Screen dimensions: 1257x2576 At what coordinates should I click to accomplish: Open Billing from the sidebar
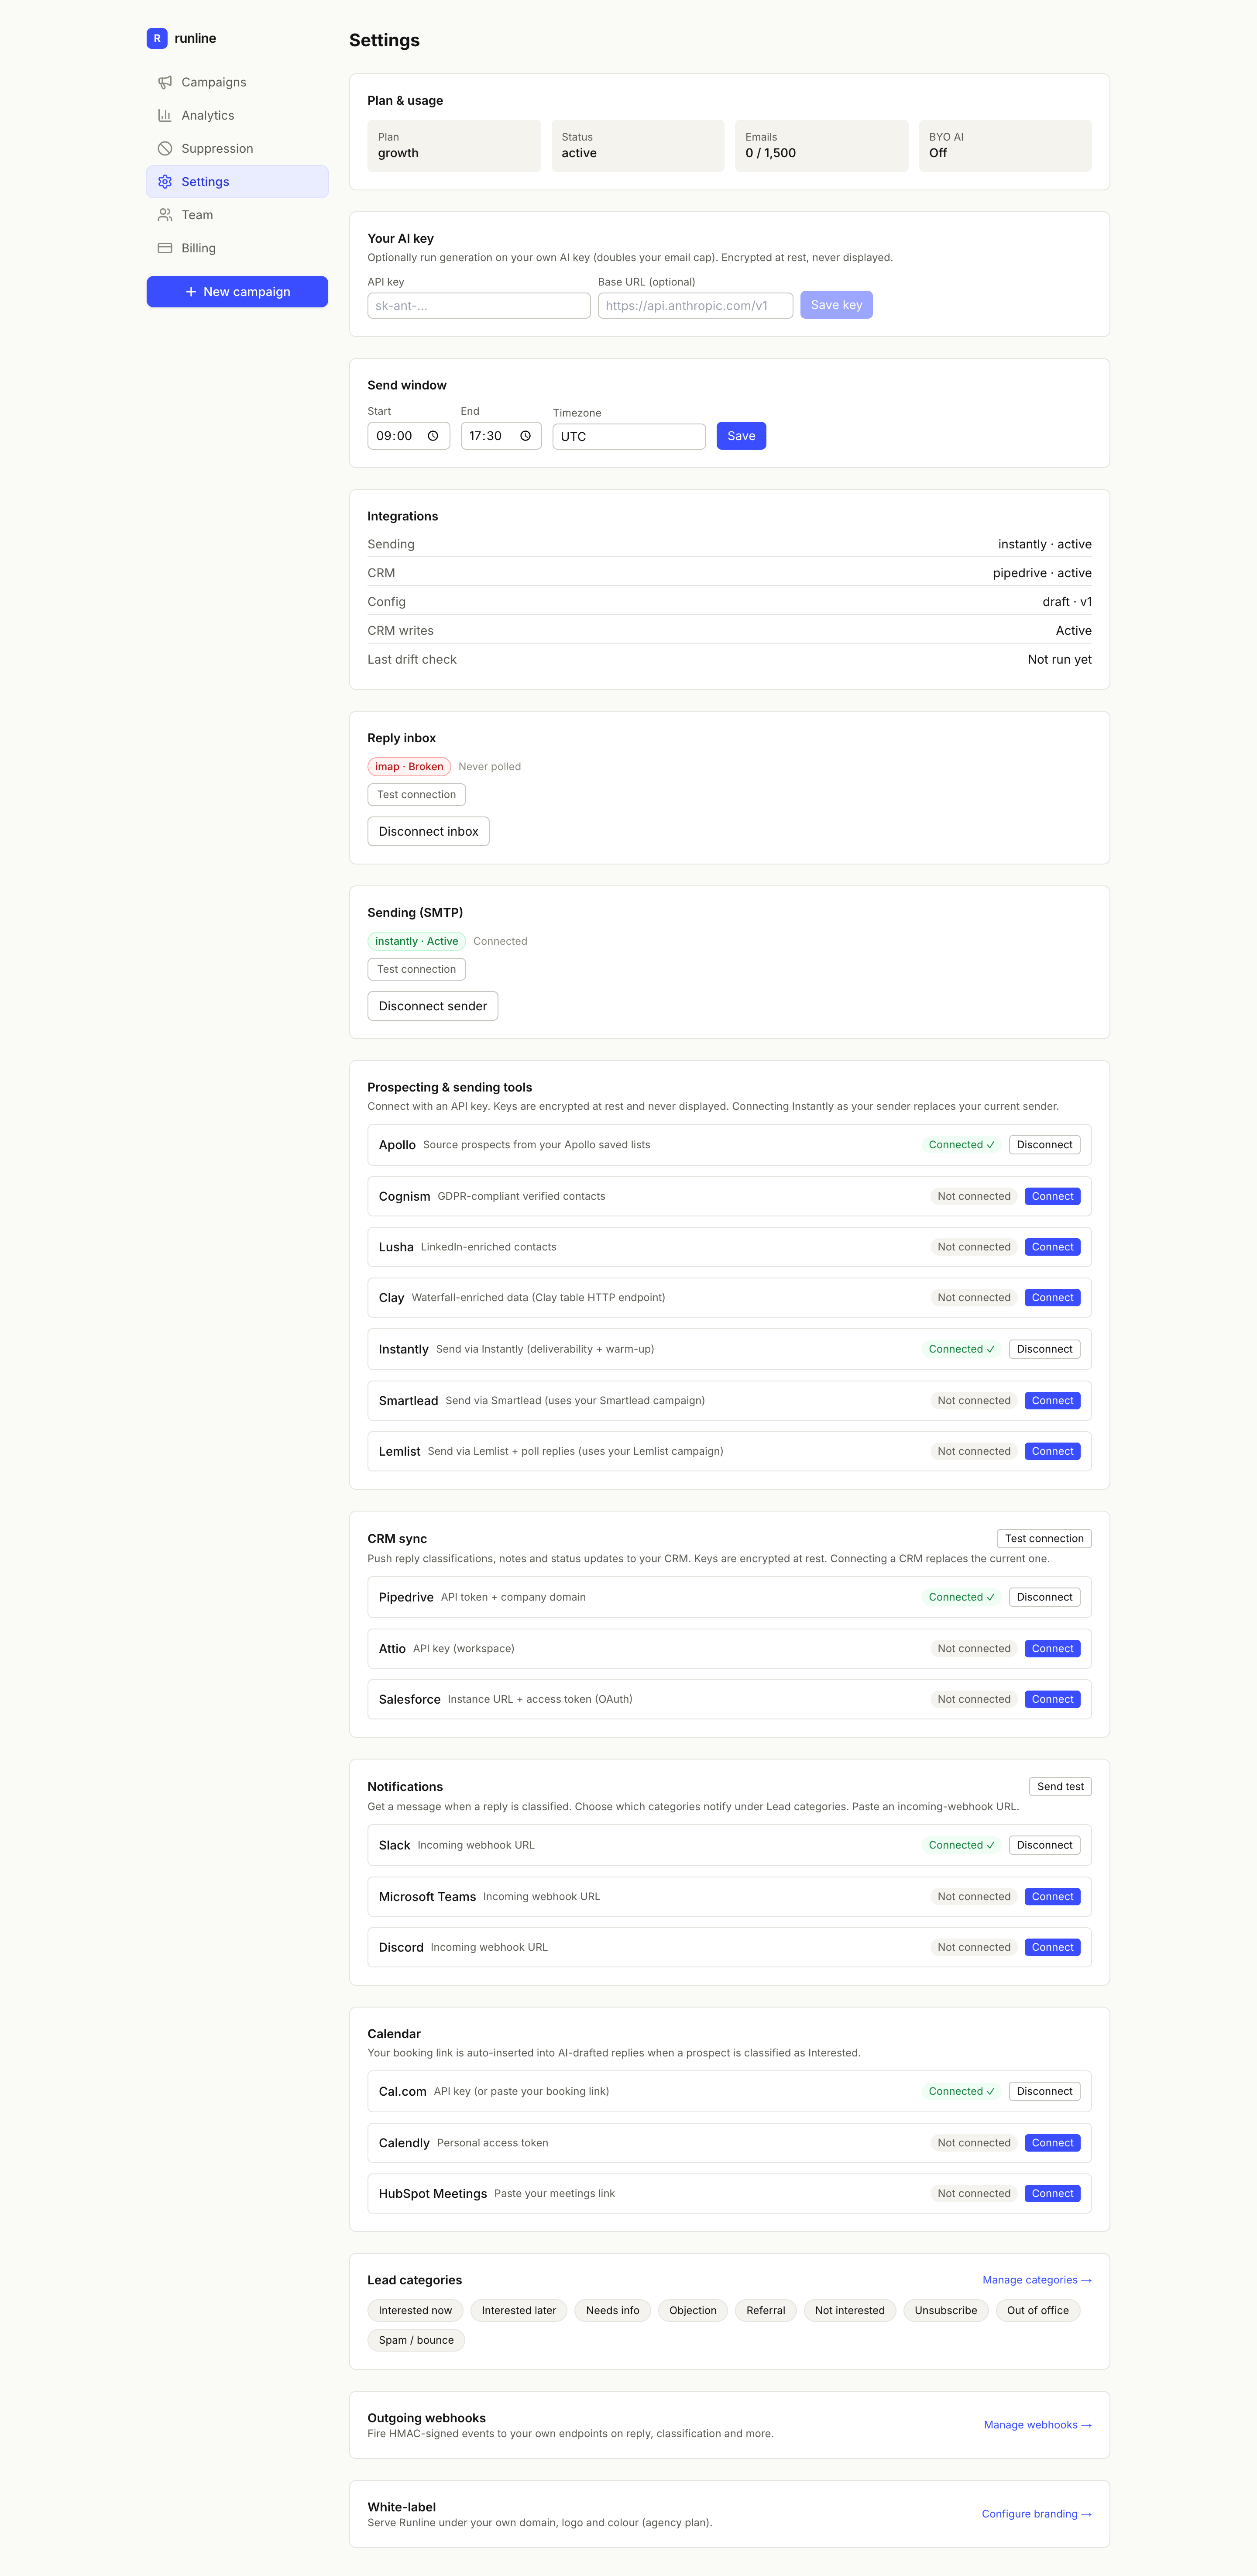pos(237,248)
